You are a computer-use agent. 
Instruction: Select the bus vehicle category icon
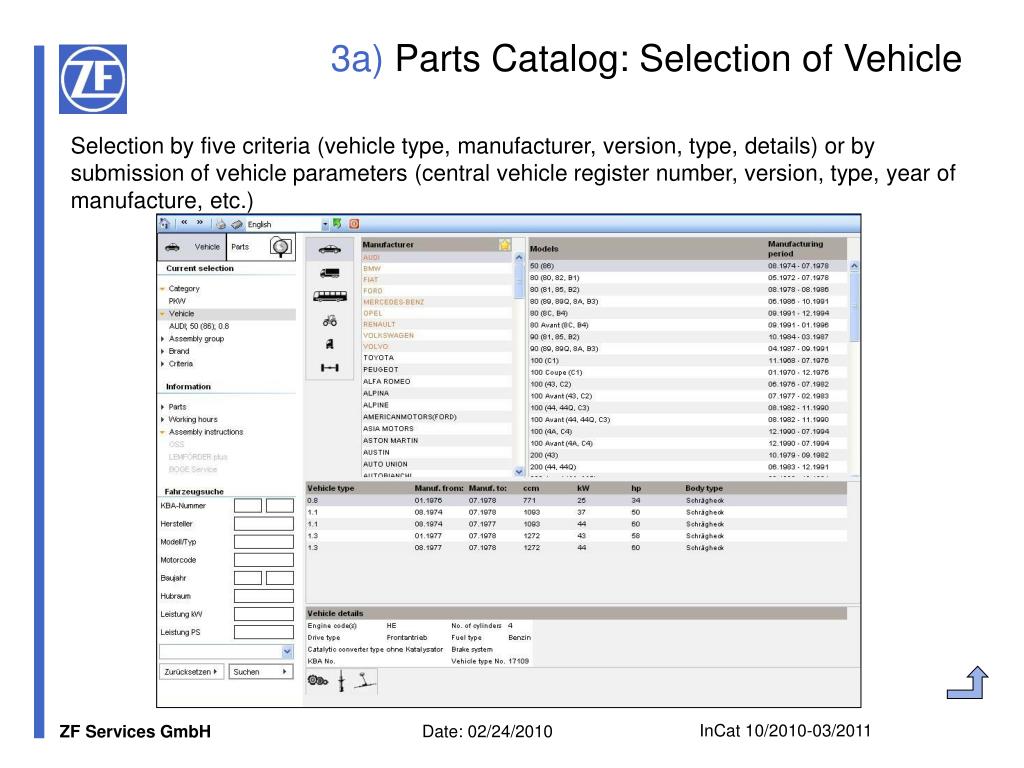pos(330,296)
